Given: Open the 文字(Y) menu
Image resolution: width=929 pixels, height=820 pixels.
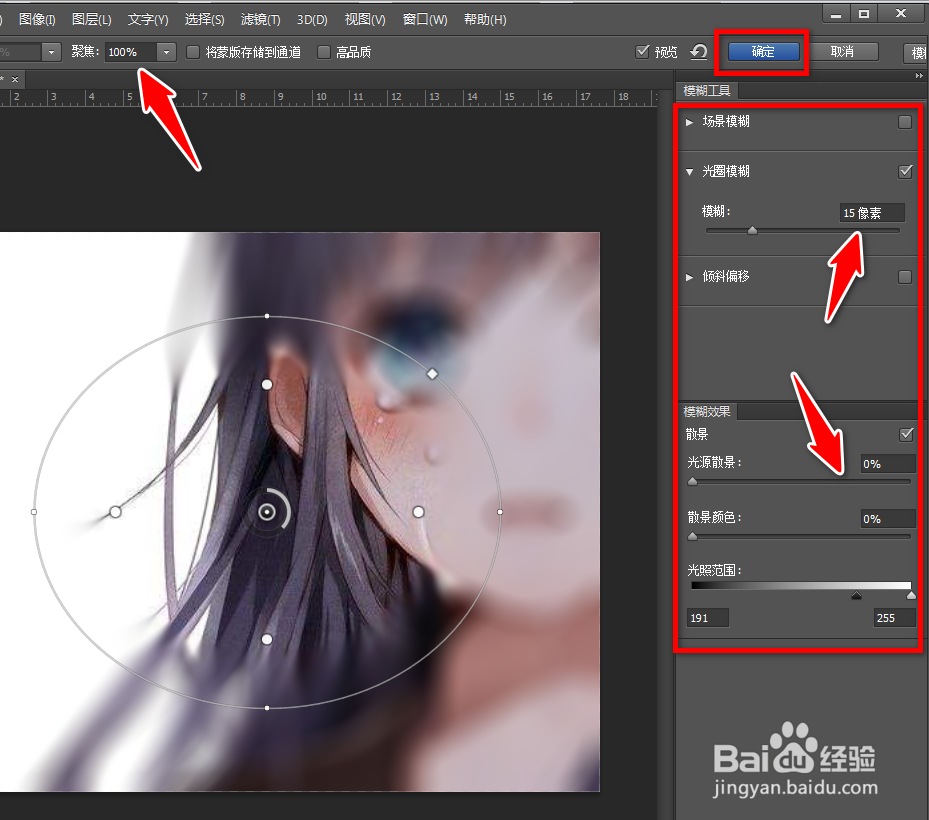Looking at the screenshot, I should [x=148, y=20].
